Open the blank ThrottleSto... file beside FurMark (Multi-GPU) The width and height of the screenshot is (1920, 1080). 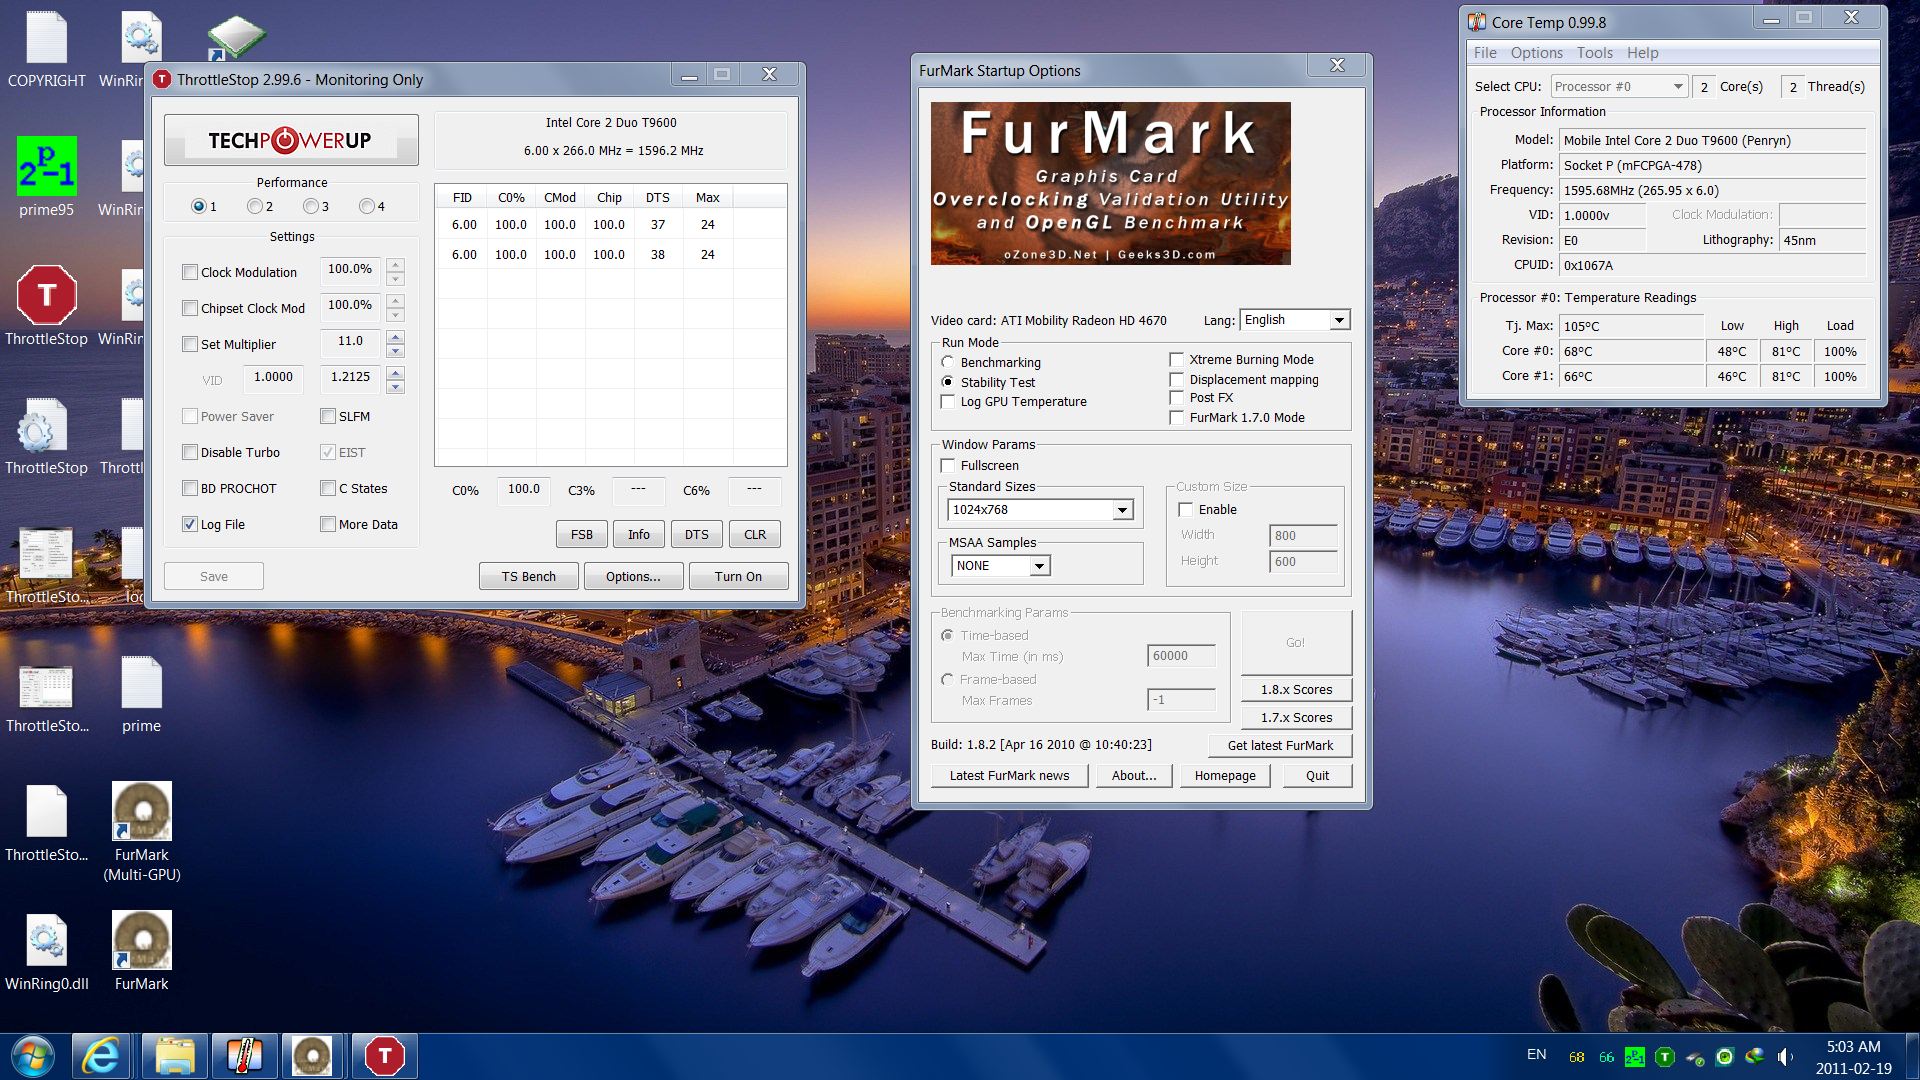point(46,823)
